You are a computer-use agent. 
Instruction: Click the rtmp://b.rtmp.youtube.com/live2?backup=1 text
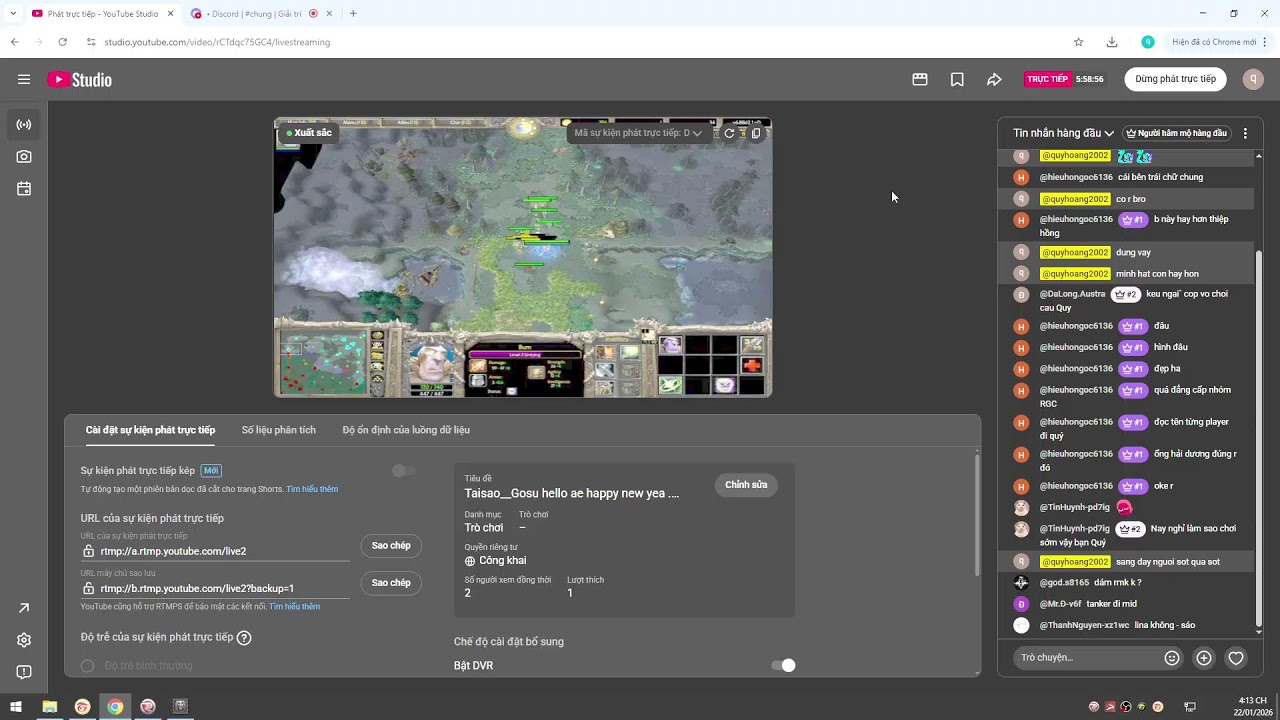(x=197, y=589)
